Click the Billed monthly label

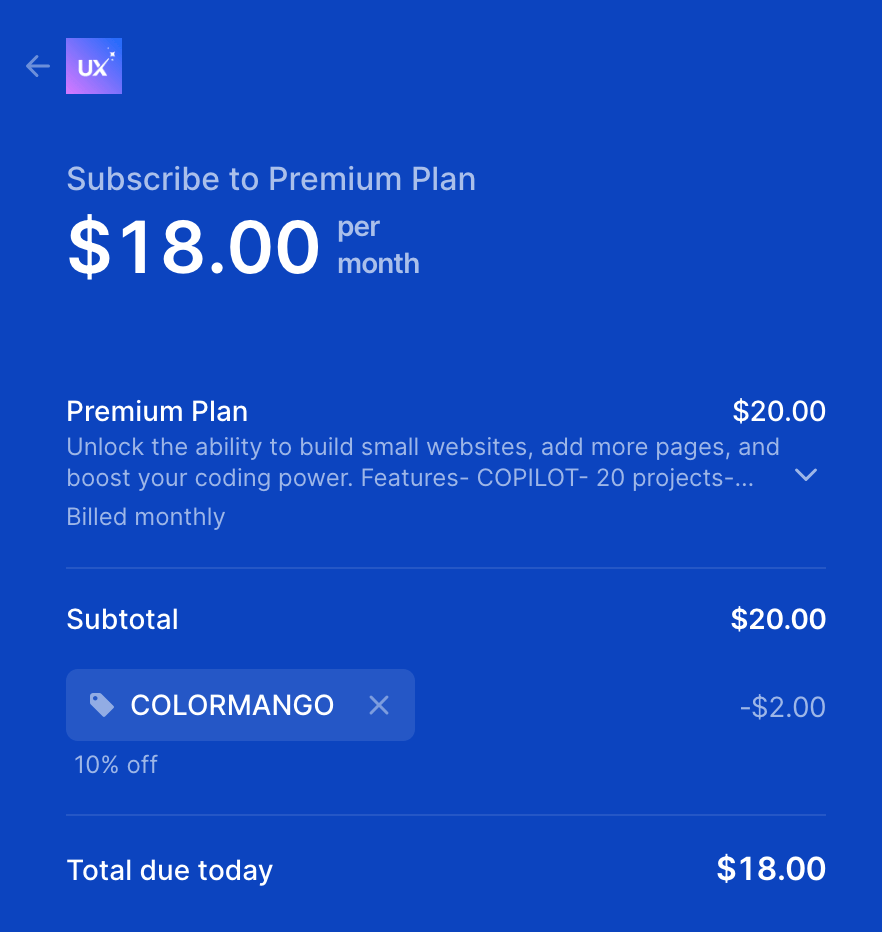(145, 517)
